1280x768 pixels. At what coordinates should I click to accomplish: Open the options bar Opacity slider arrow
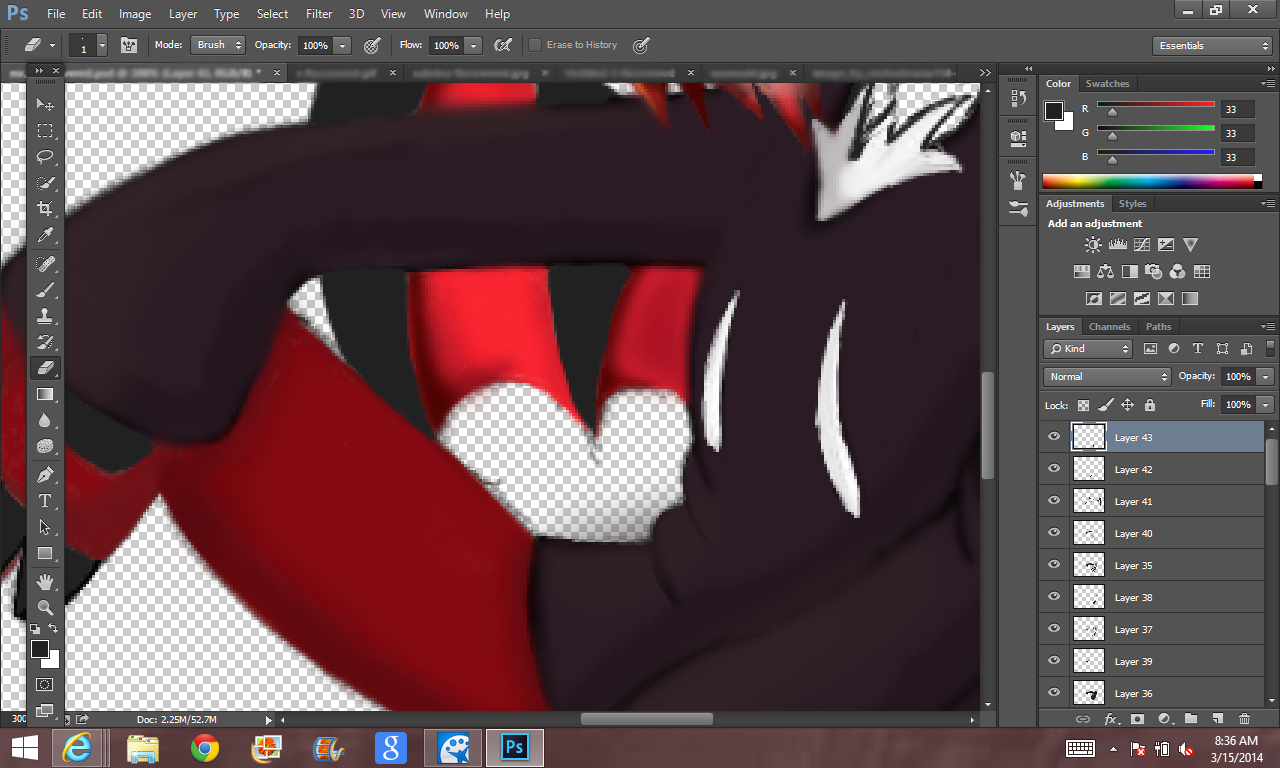pos(342,45)
